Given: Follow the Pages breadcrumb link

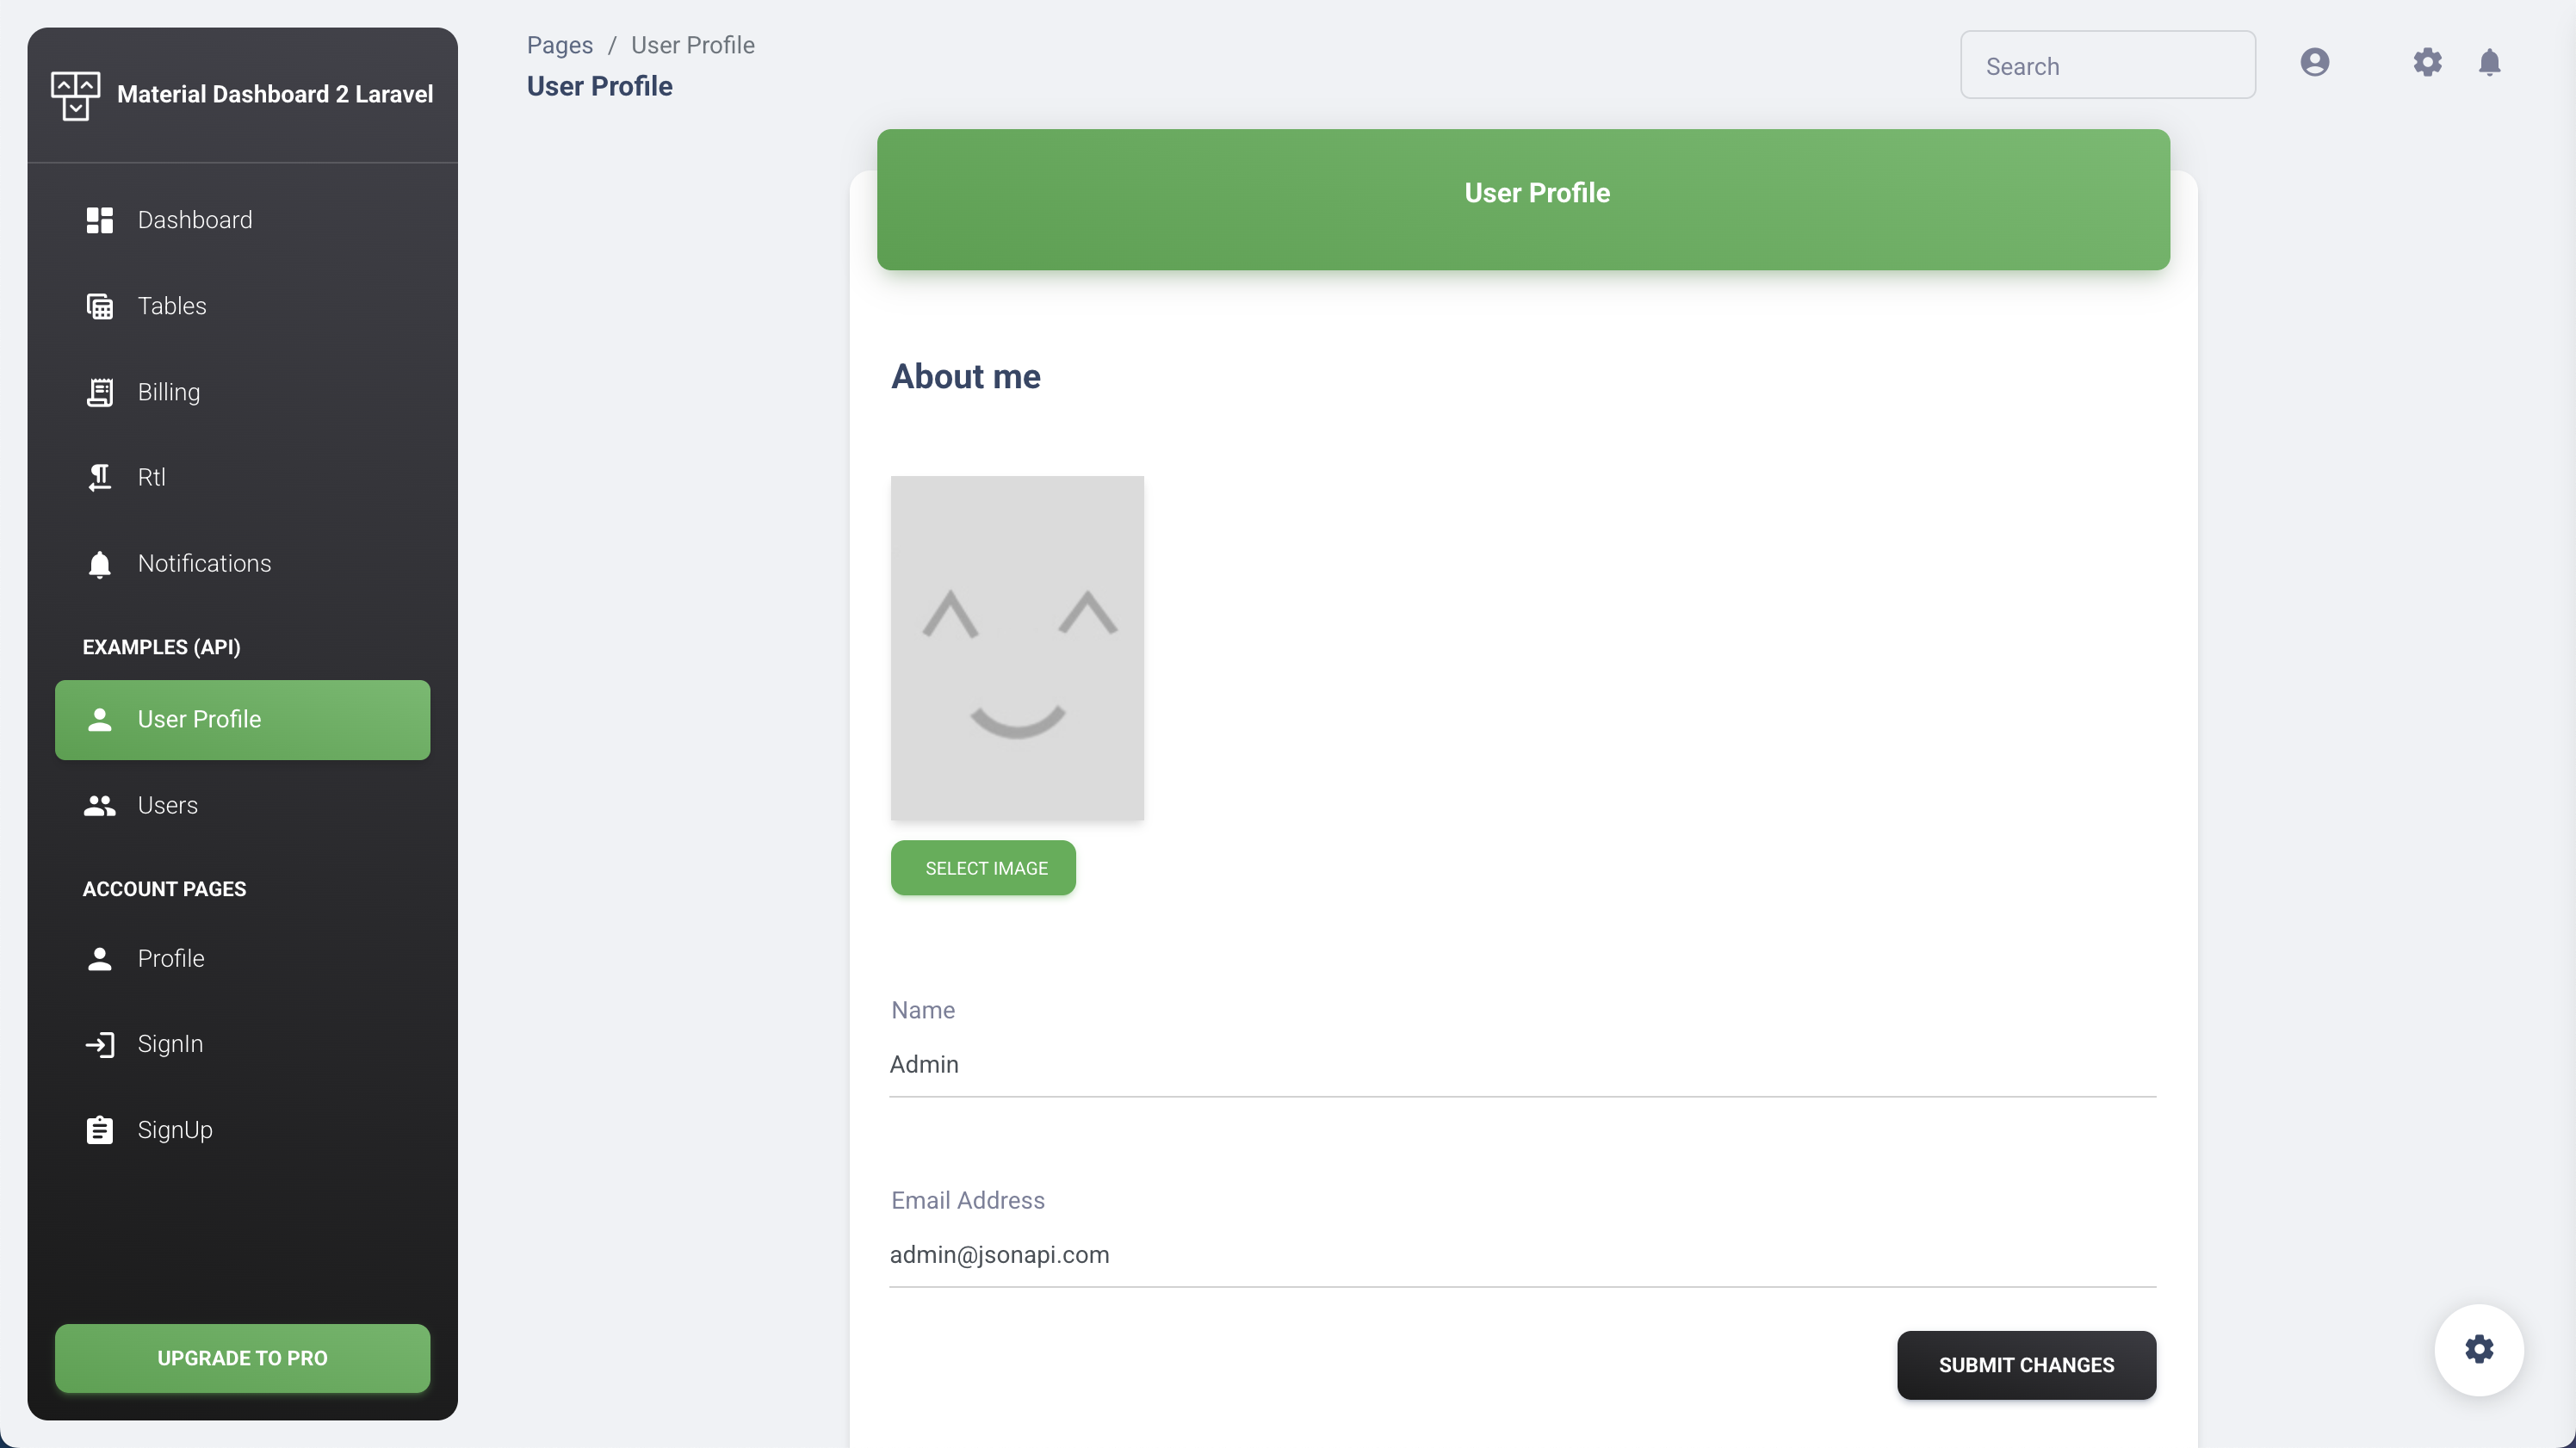Looking at the screenshot, I should coord(559,45).
